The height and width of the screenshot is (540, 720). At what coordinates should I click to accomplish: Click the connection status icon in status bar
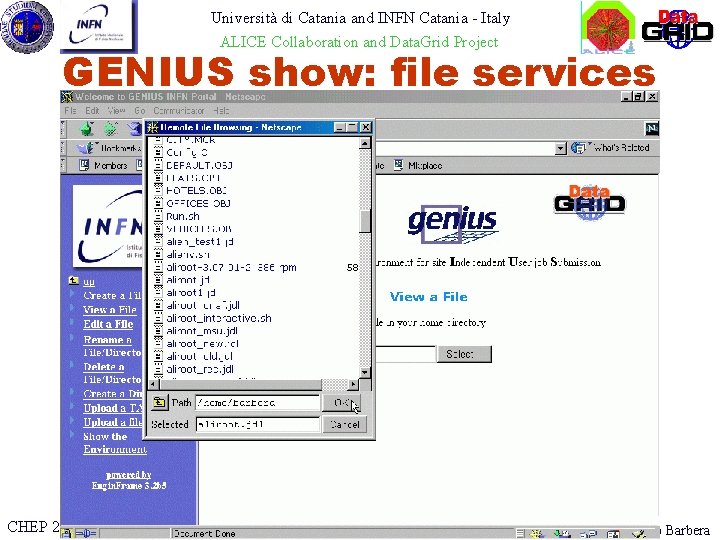pos(85,533)
